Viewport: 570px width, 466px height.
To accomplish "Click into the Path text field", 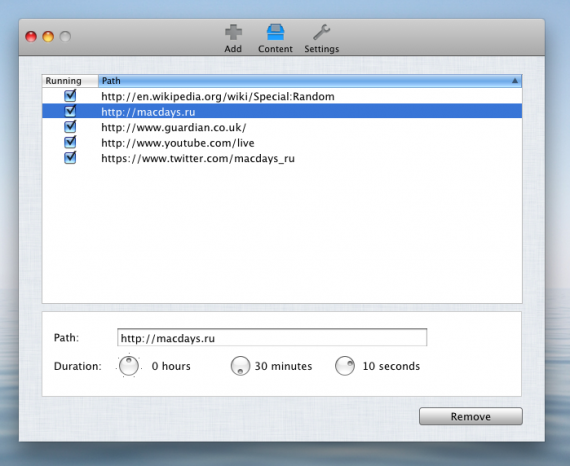I will click(272, 338).
